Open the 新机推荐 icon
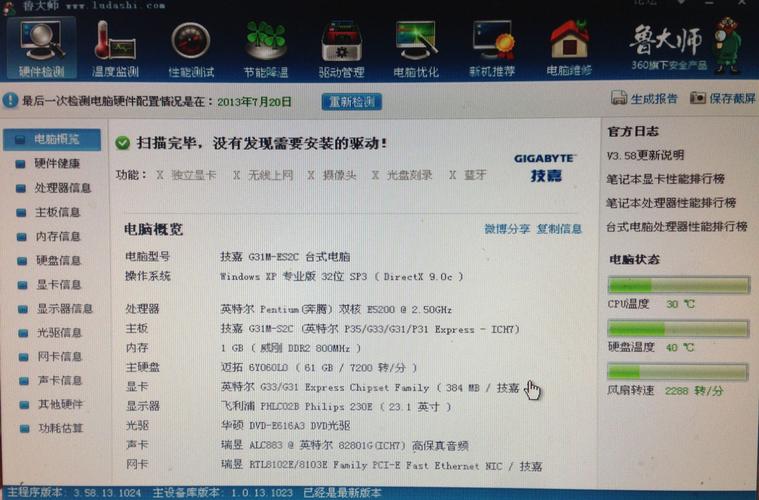Image resolution: width=759 pixels, height=500 pixels. click(x=492, y=49)
